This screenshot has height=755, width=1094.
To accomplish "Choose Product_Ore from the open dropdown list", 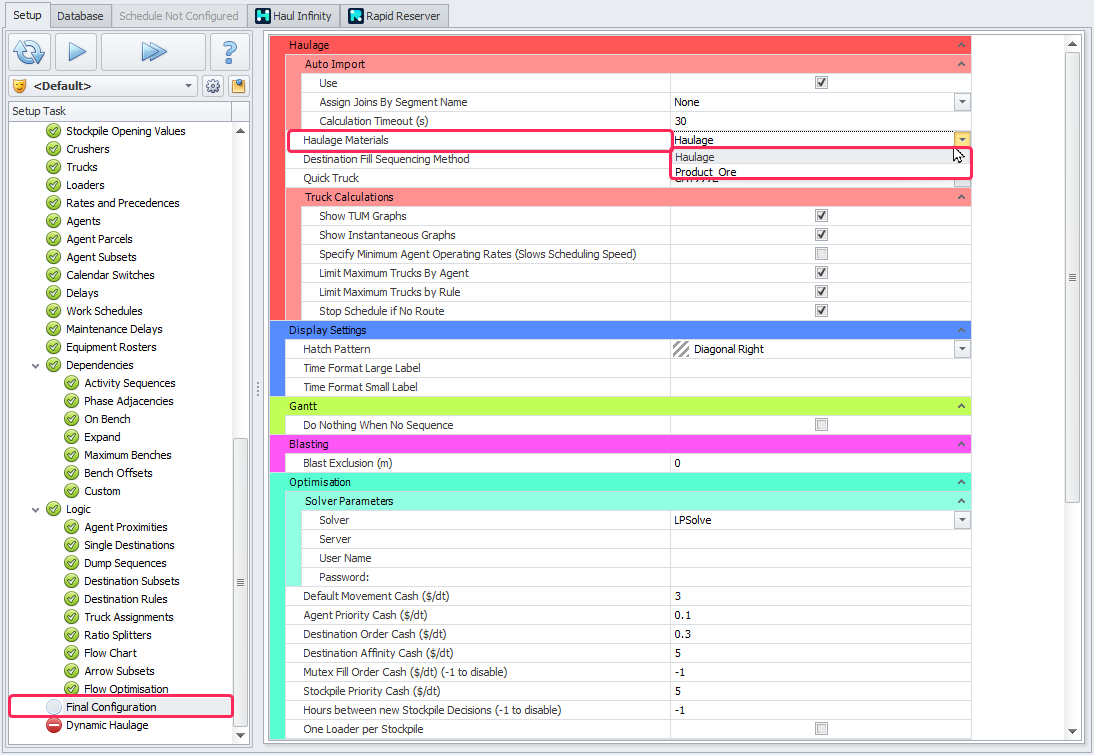I will (706, 172).
